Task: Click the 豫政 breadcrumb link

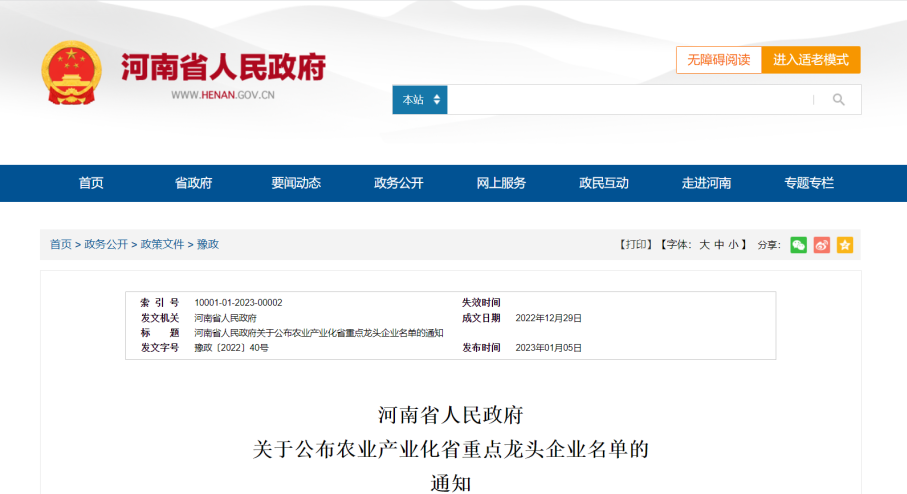Action: 207,244
